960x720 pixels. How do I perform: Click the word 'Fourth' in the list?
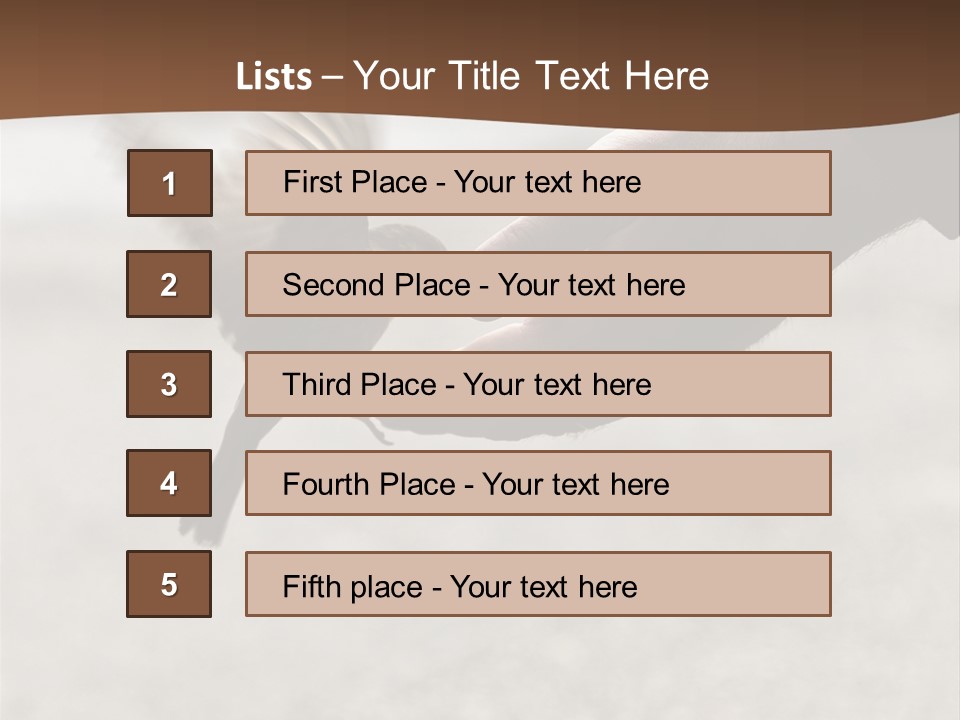pos(319,485)
